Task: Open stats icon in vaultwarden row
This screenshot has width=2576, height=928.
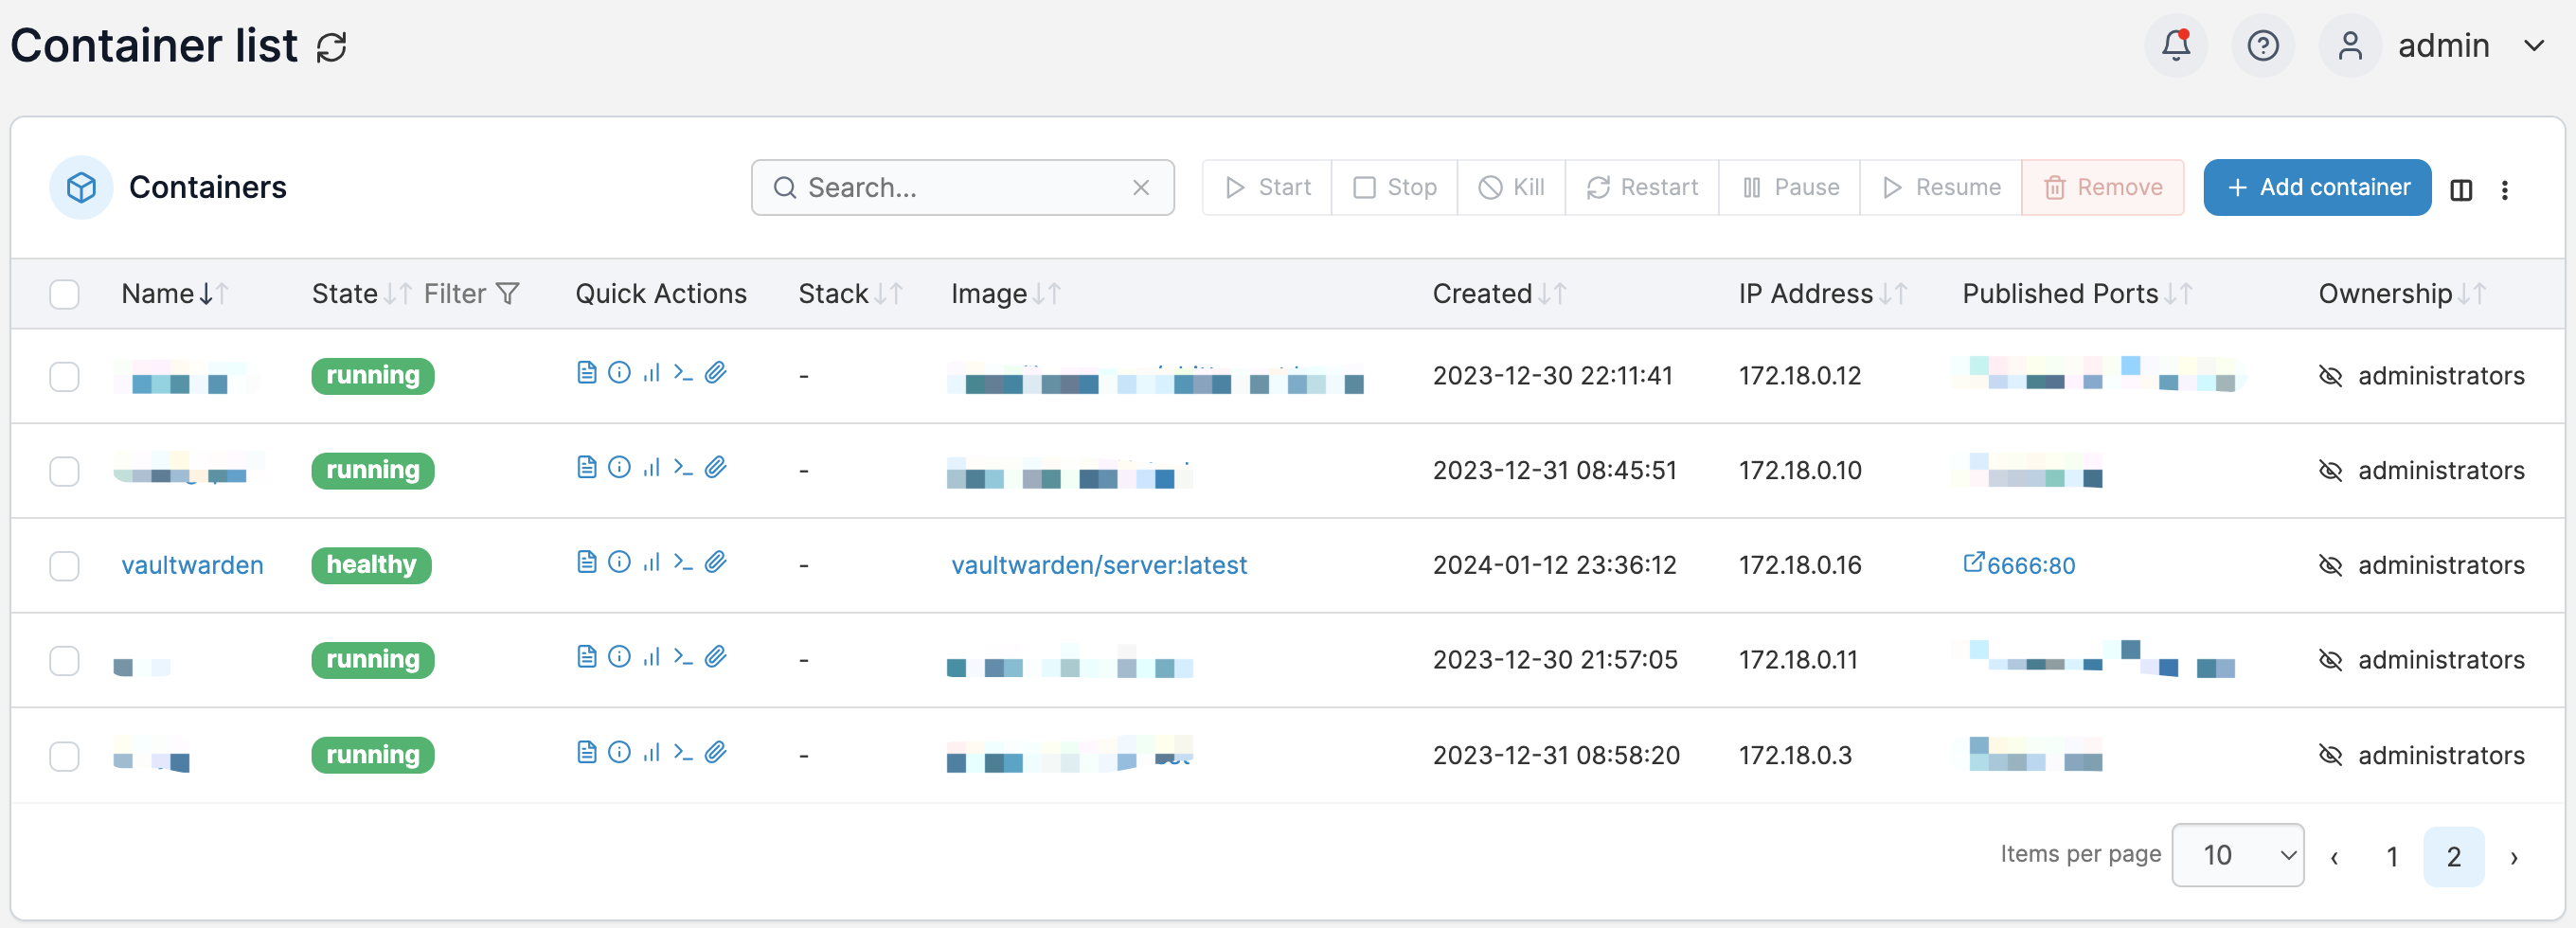Action: click(x=651, y=562)
